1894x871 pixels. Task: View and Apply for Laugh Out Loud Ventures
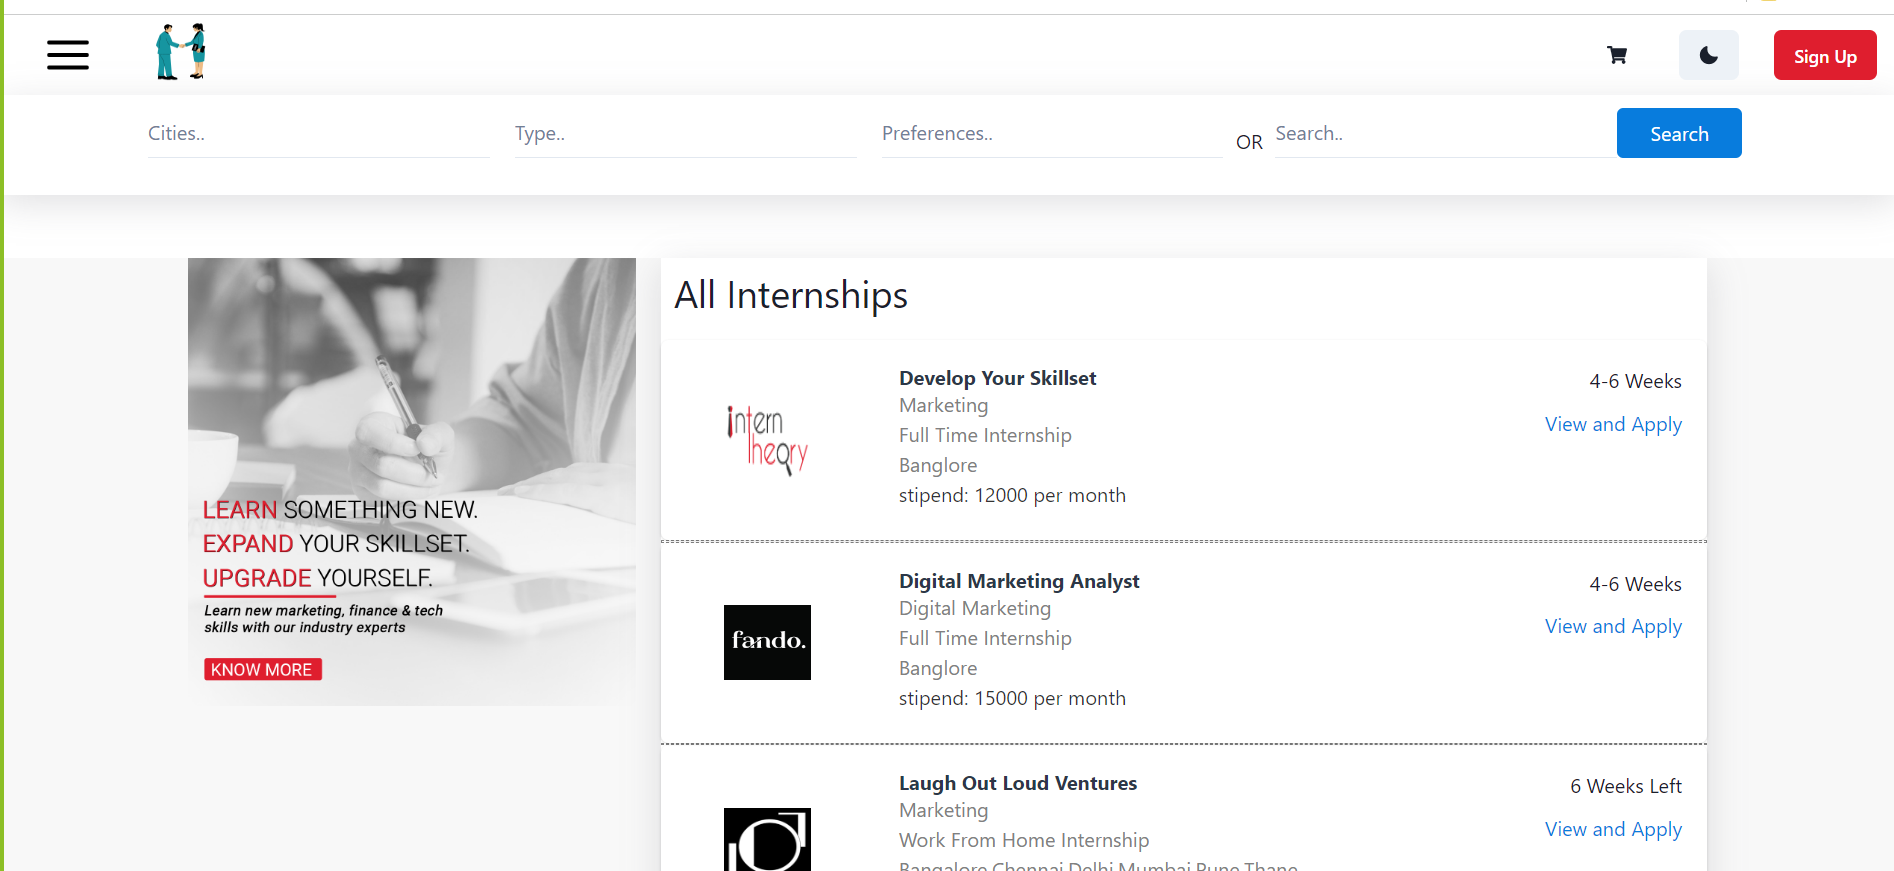(1612, 829)
